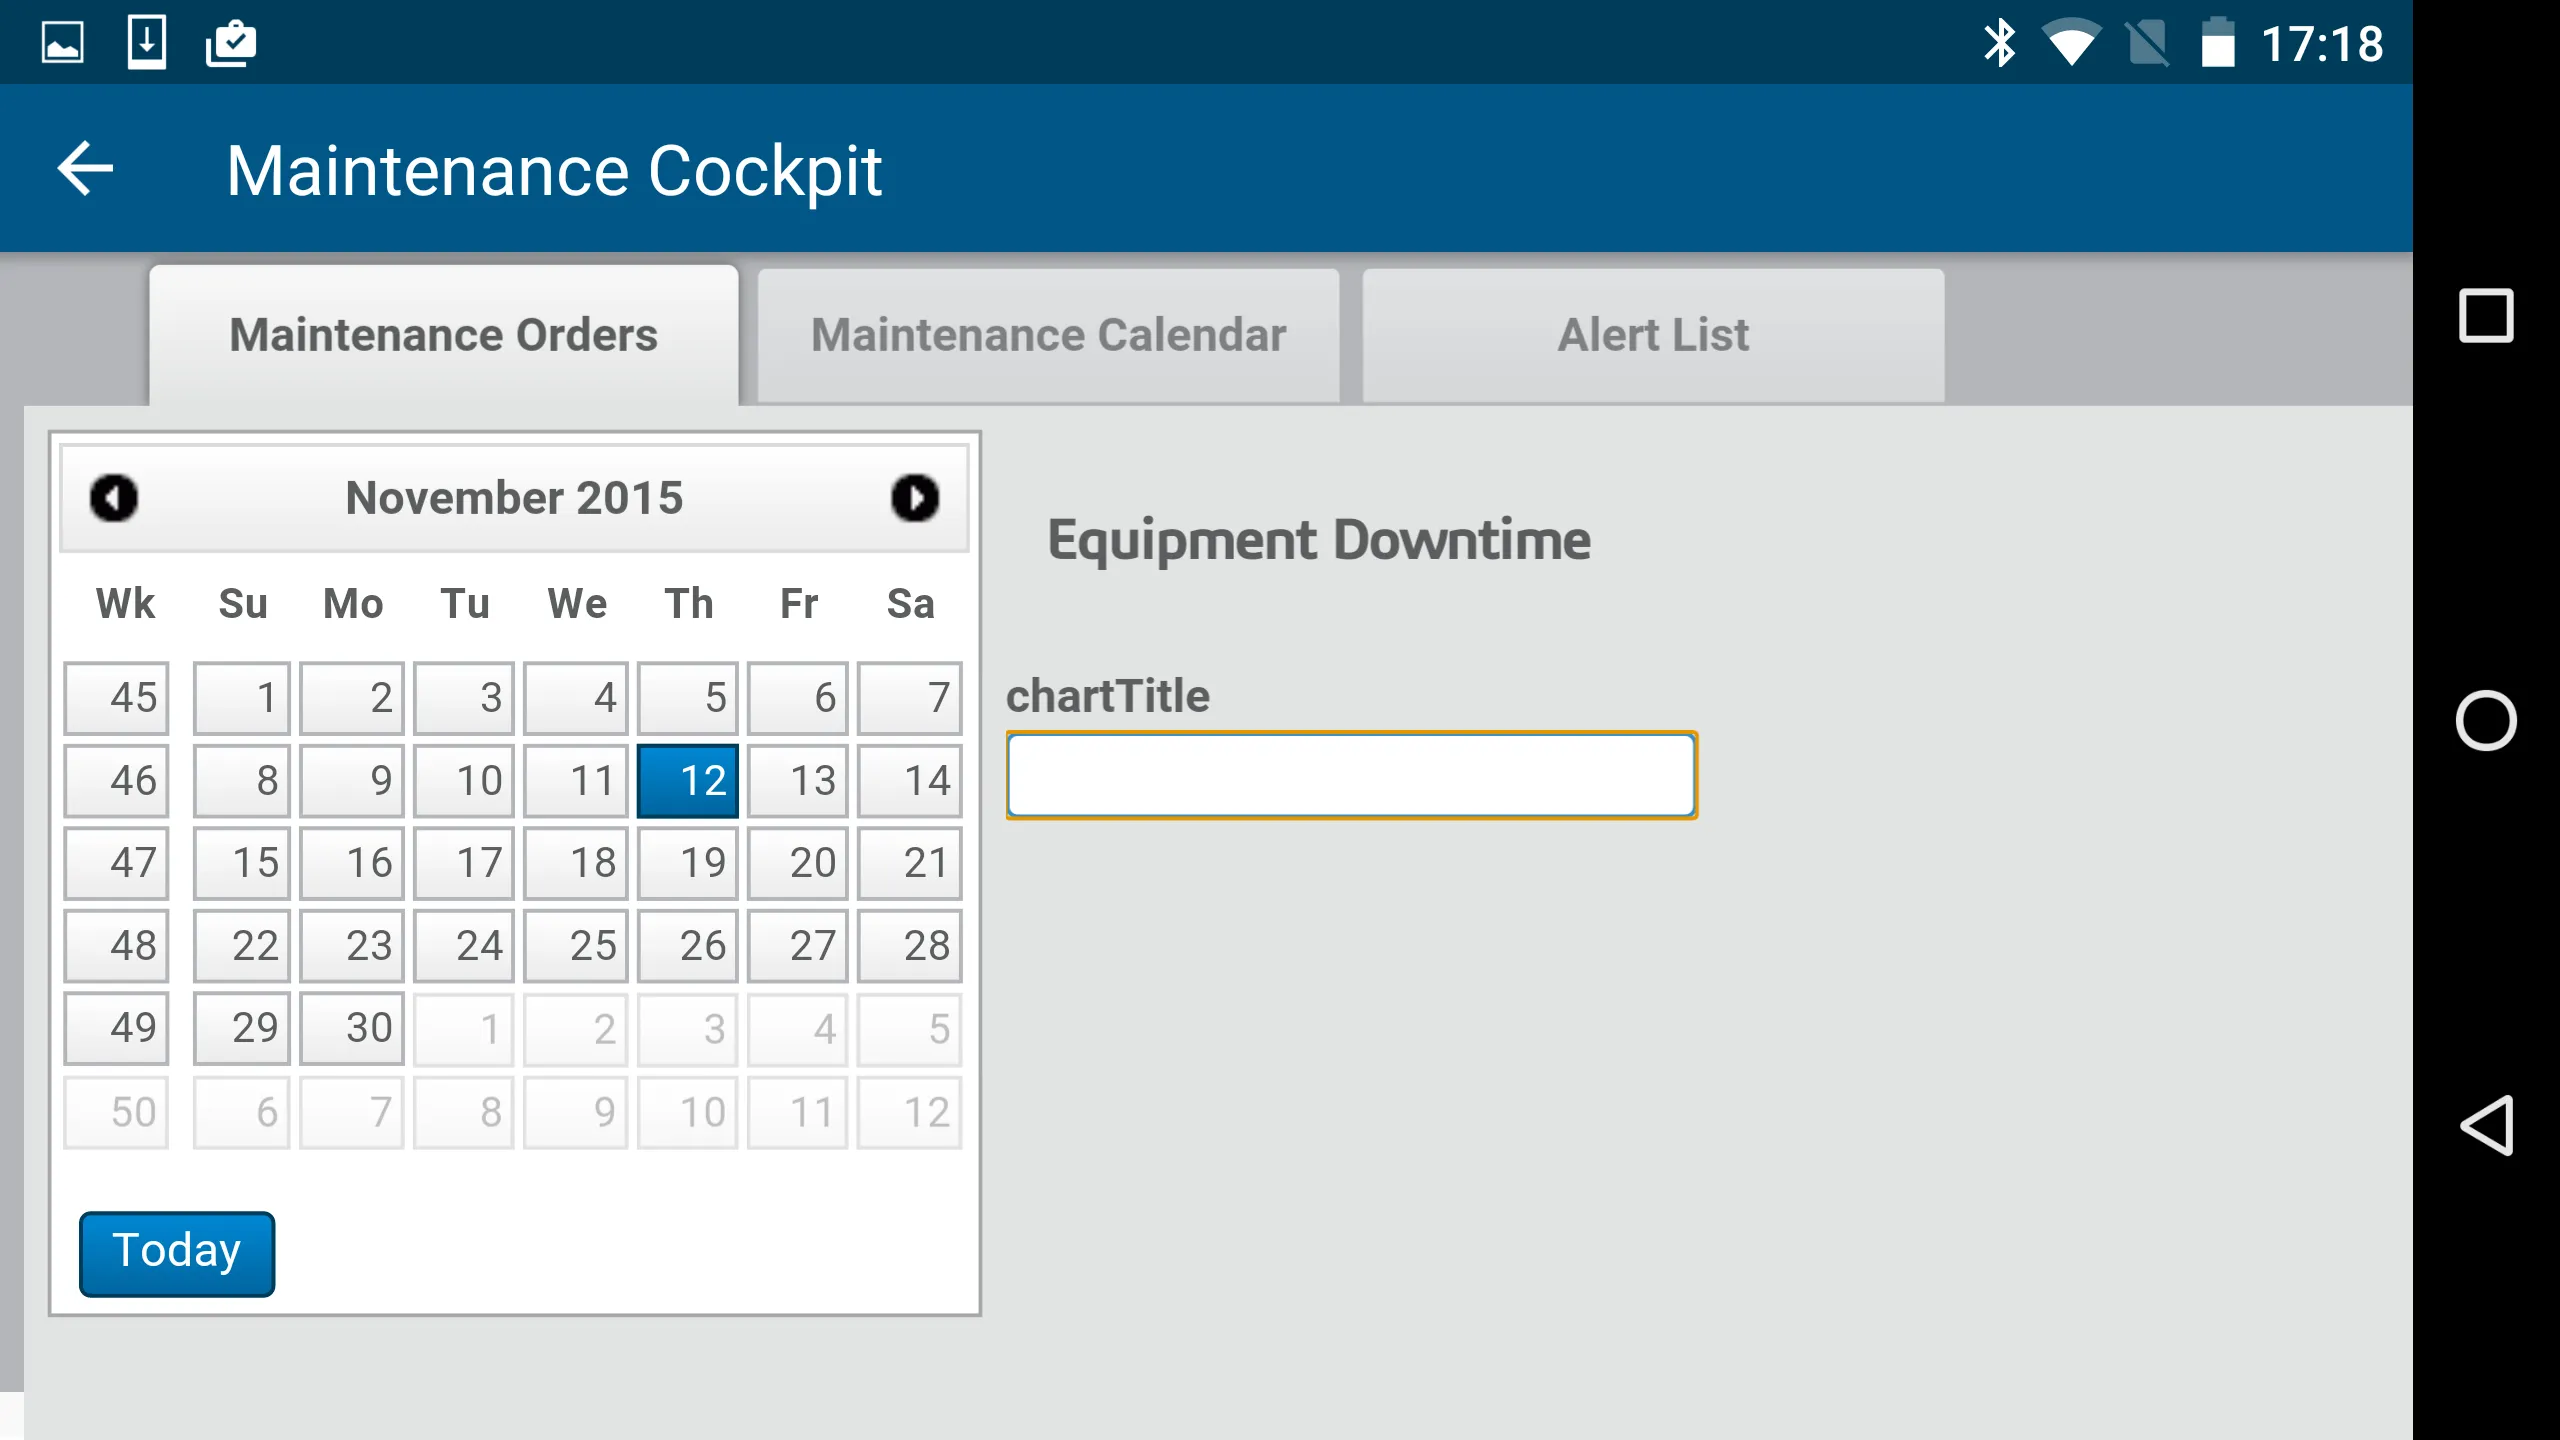Tap the Bluetooth status icon
Viewport: 2560px width, 1440px height.
[x=2000, y=43]
